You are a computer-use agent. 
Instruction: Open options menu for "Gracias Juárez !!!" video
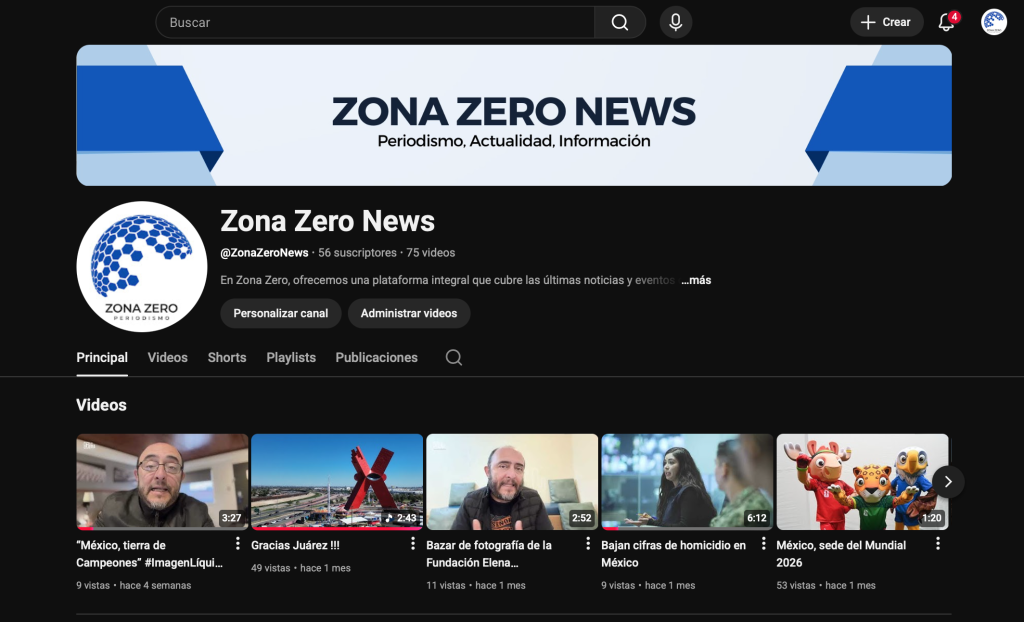point(413,544)
